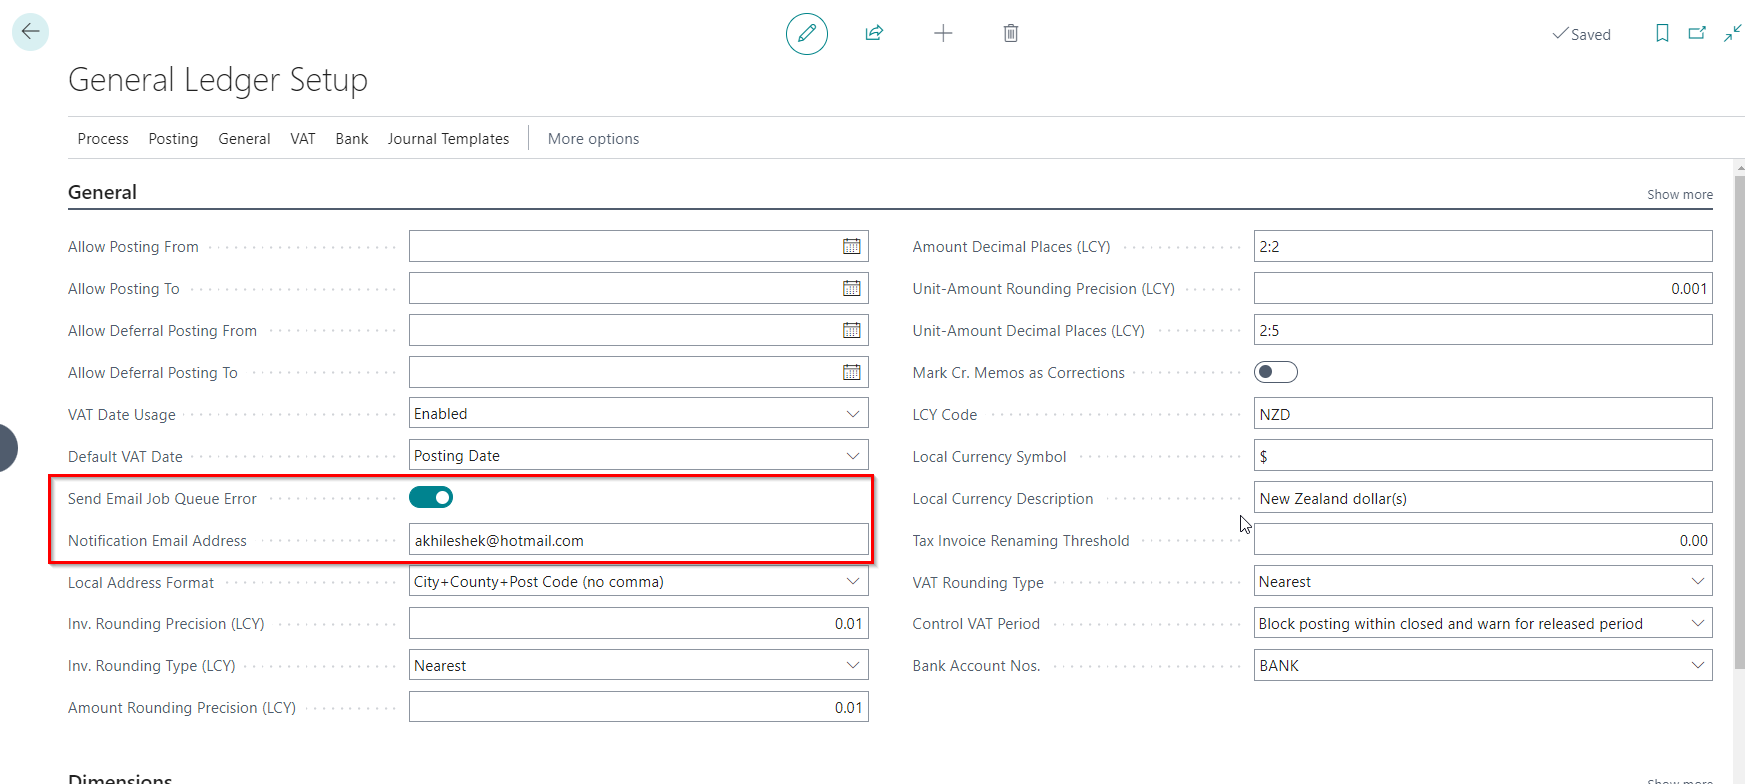
Task: Click the pencil edit icon
Action: 806,34
